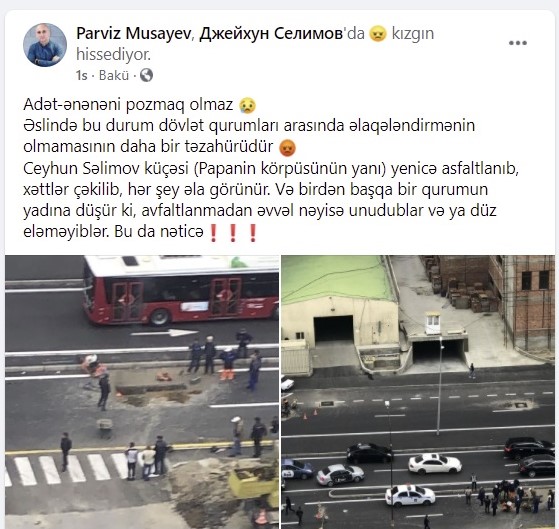Image resolution: width=559 pixels, height=529 pixels.
Task: Click the red exclamation marks emoji
Action: pyautogui.click(x=233, y=233)
